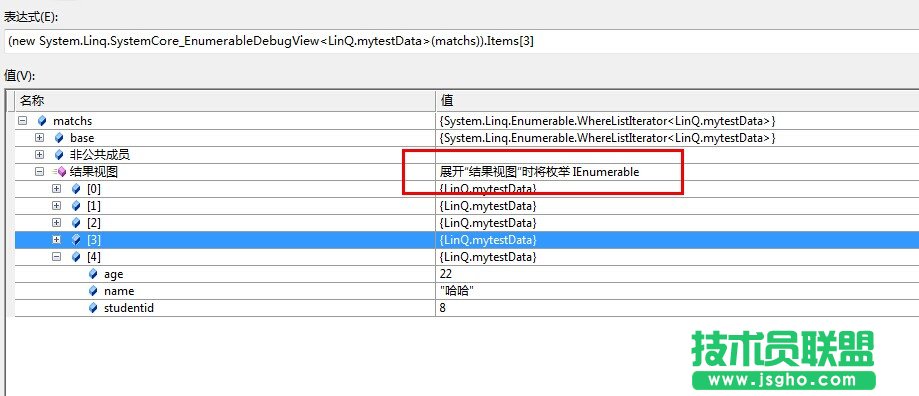Image resolution: width=919 pixels, height=396 pixels.
Task: Click the matchs variable cube icon
Action: point(41,121)
